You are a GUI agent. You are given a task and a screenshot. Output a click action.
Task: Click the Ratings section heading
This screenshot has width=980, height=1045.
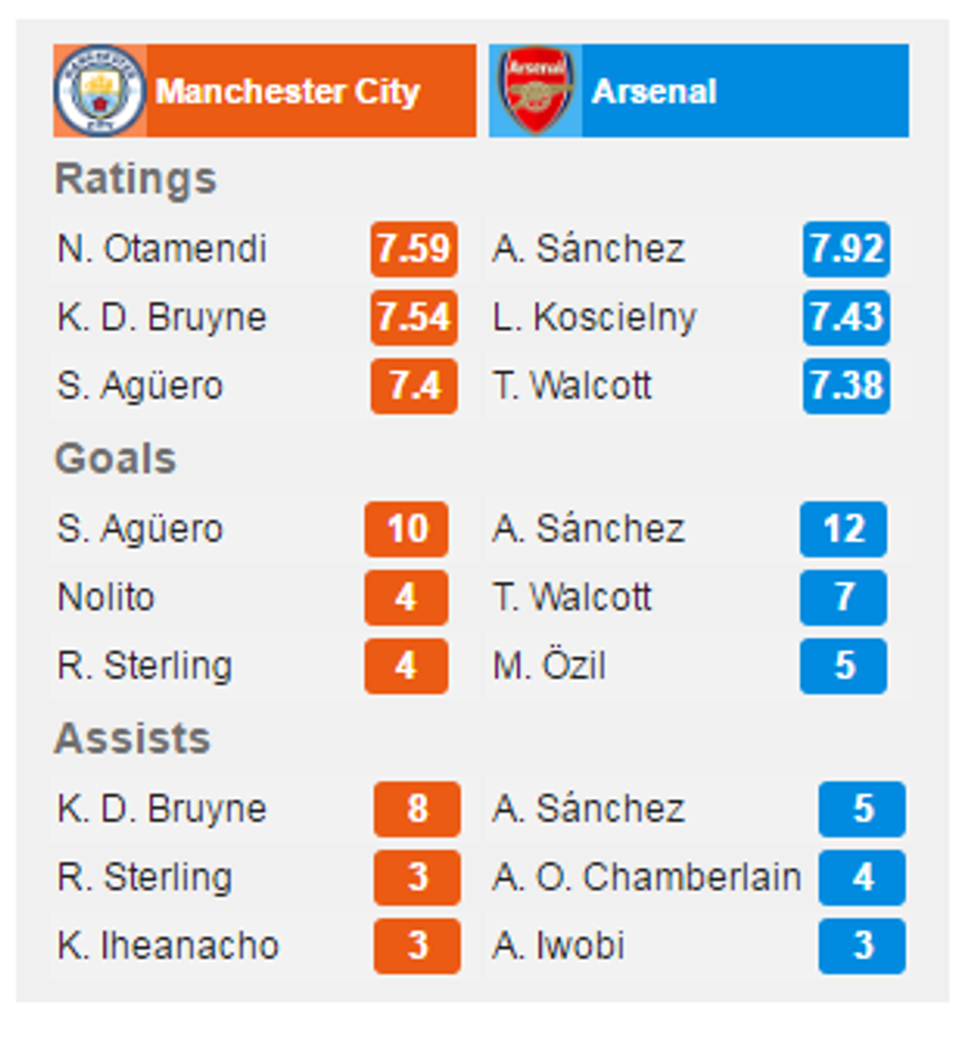pyautogui.click(x=135, y=179)
